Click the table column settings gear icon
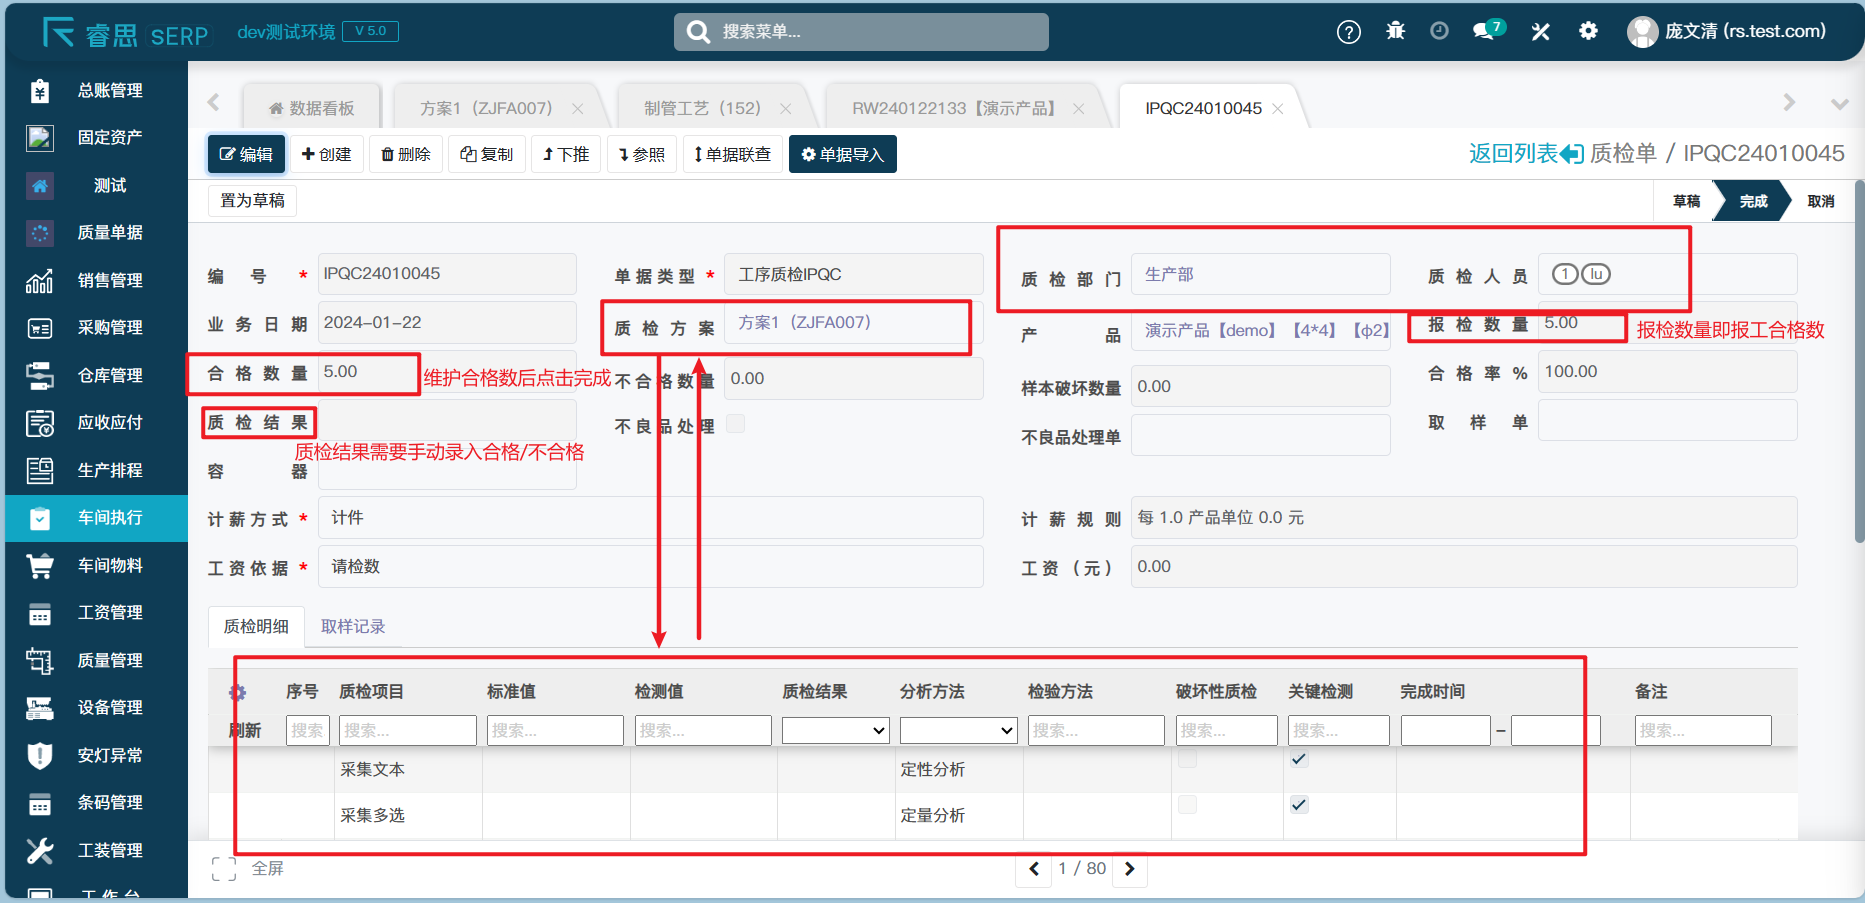 (x=237, y=692)
